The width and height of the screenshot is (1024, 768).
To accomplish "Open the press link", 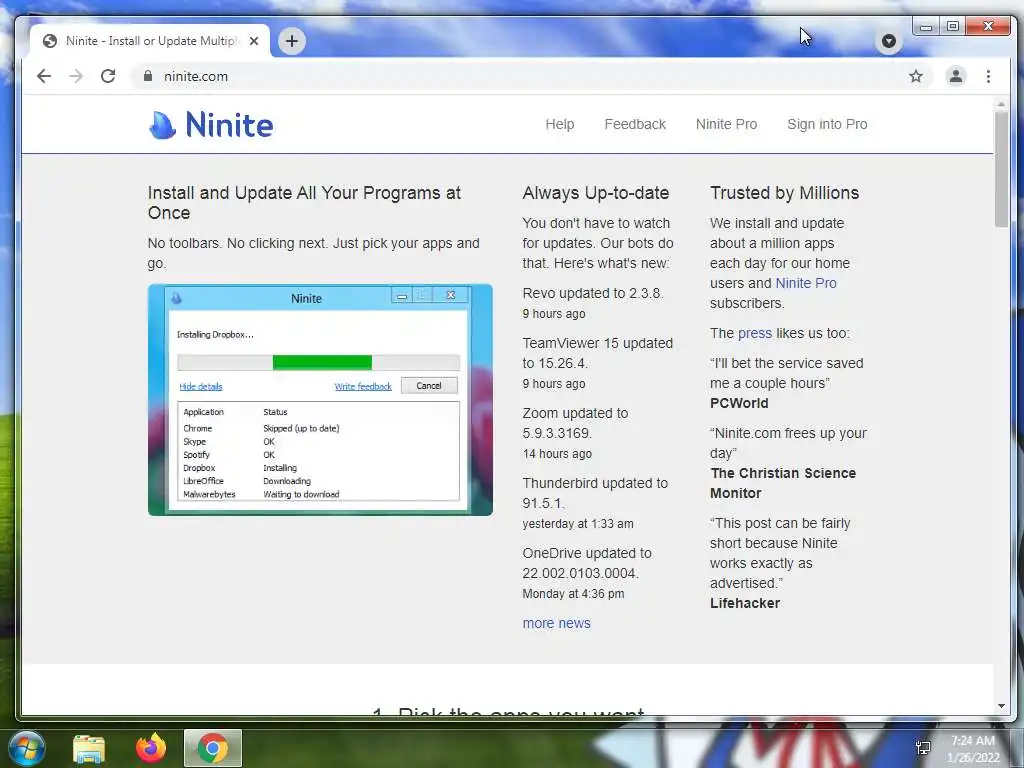I will pyautogui.click(x=754, y=333).
